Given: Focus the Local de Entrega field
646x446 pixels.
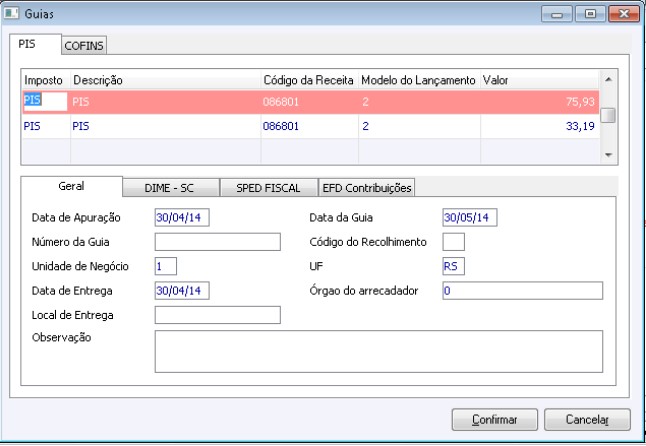Looking at the screenshot, I should click(x=218, y=315).
